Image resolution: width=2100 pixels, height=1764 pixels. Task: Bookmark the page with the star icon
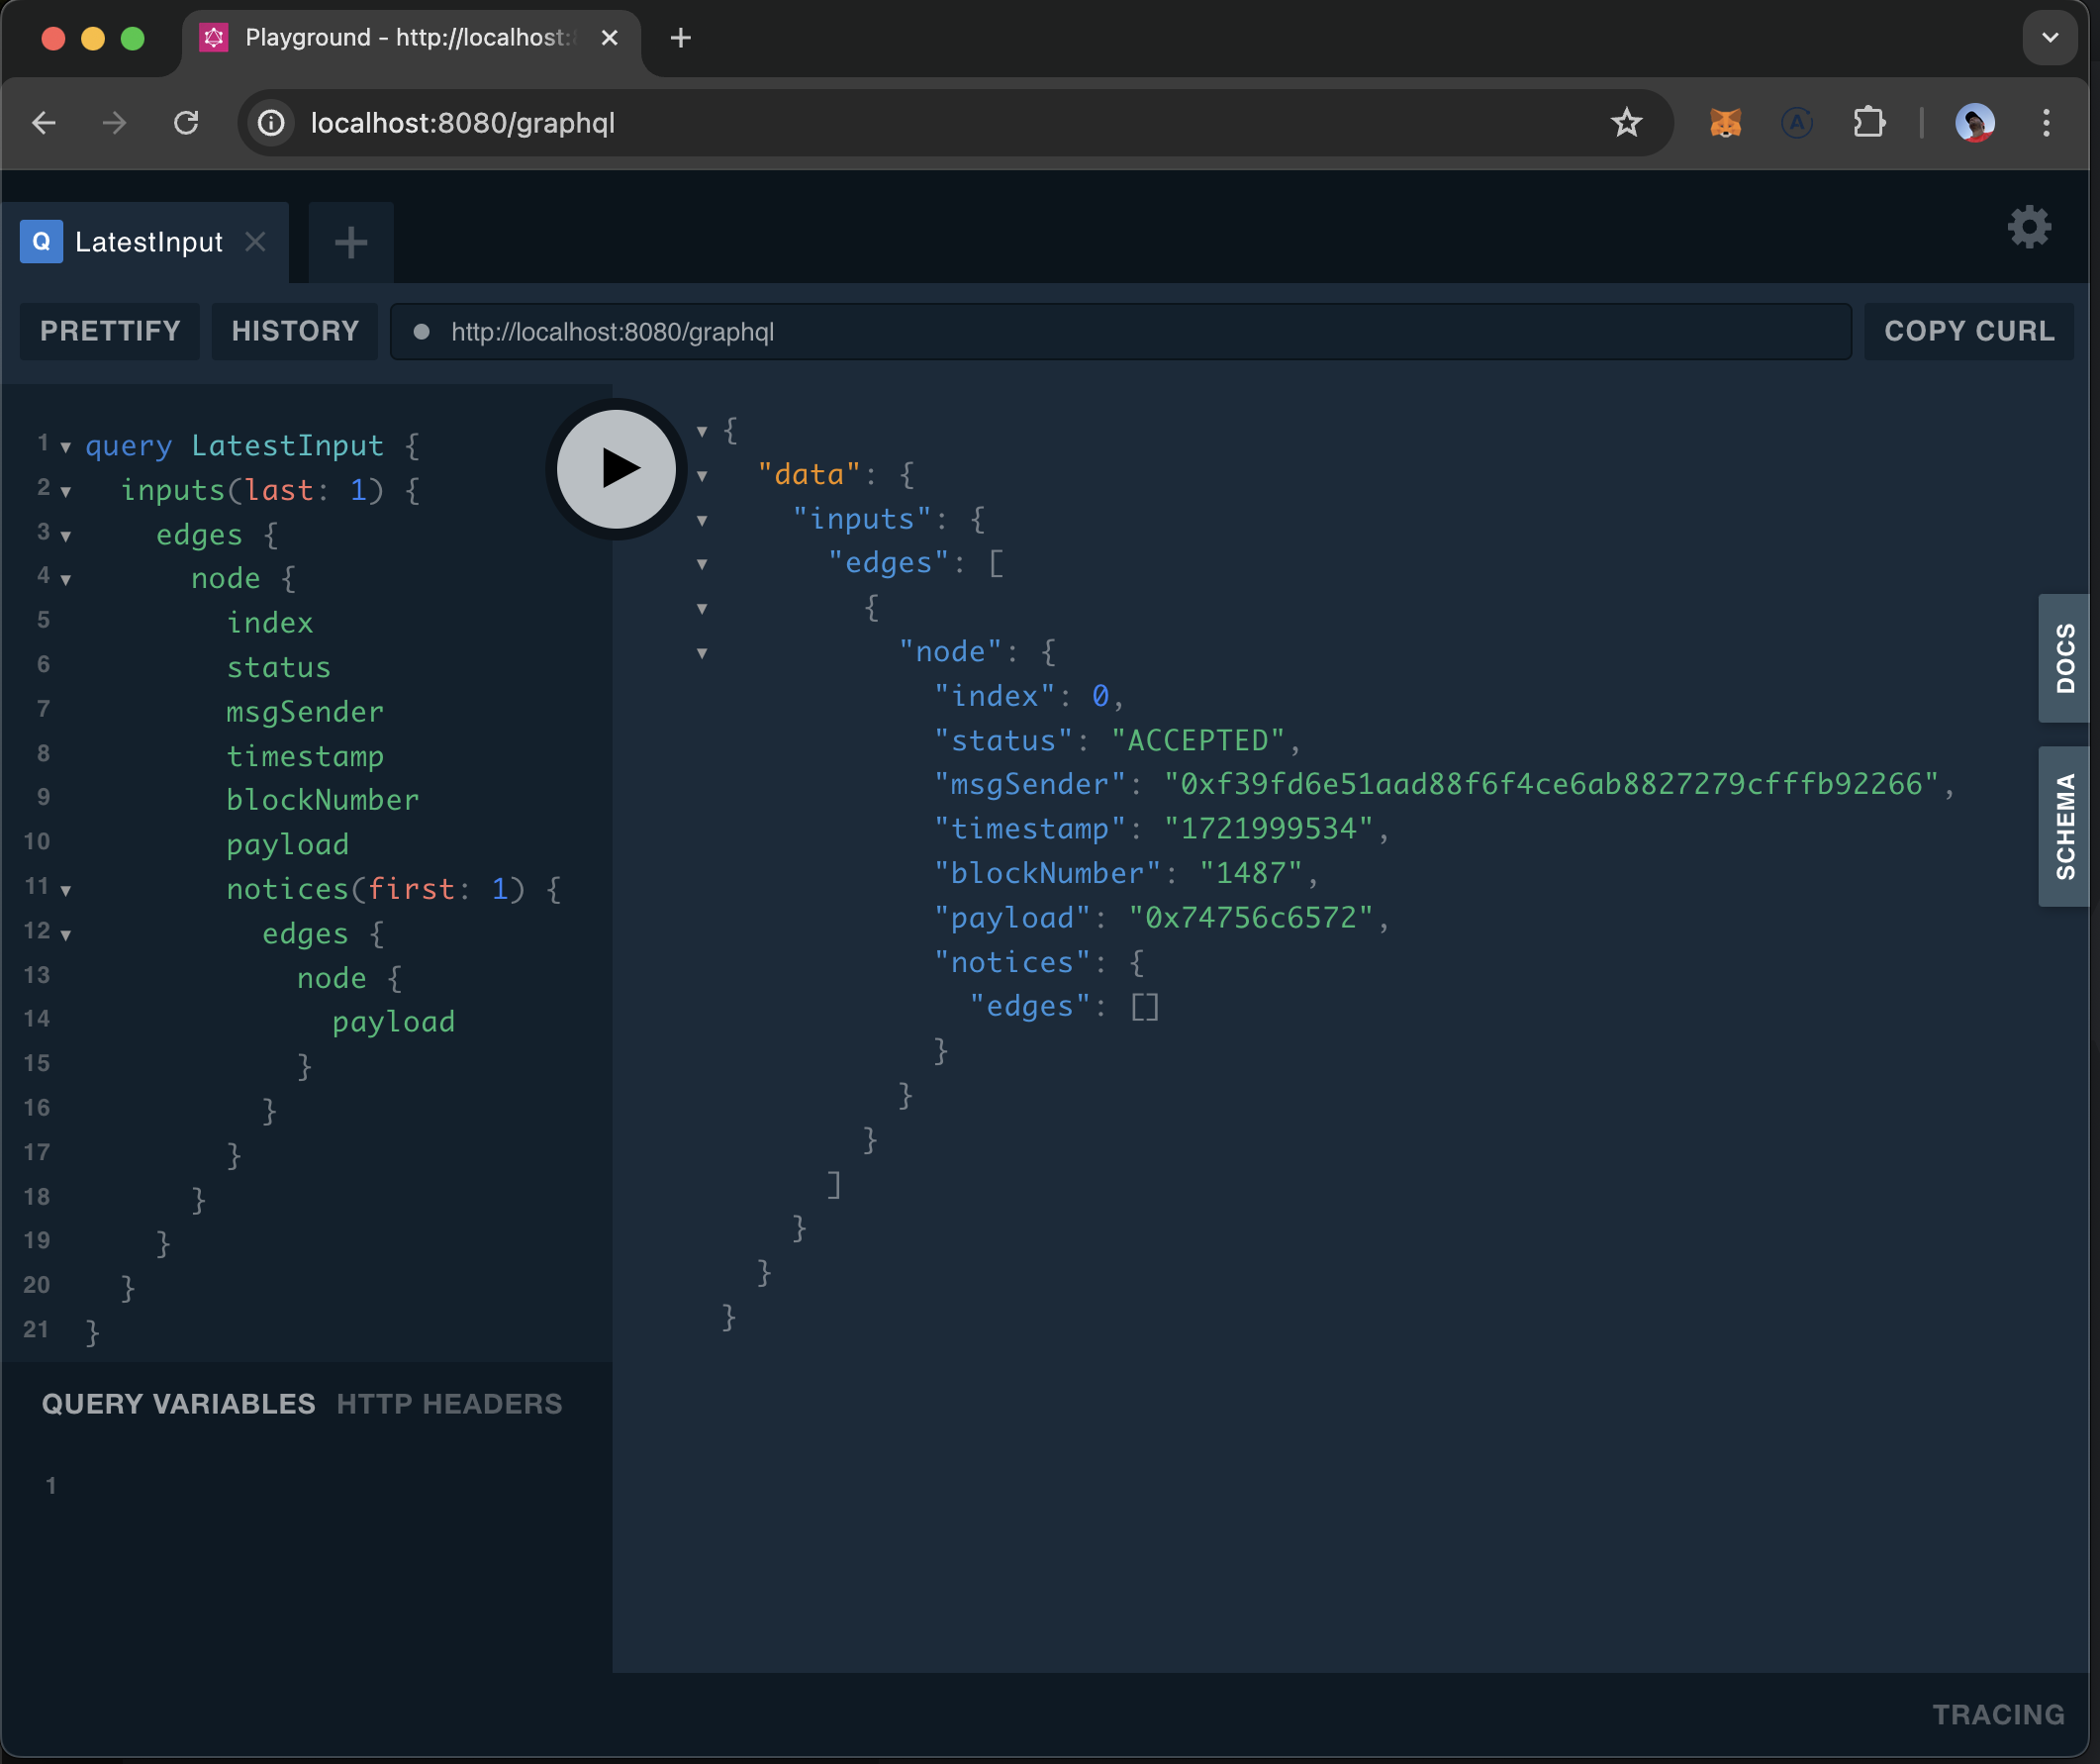pos(1627,123)
